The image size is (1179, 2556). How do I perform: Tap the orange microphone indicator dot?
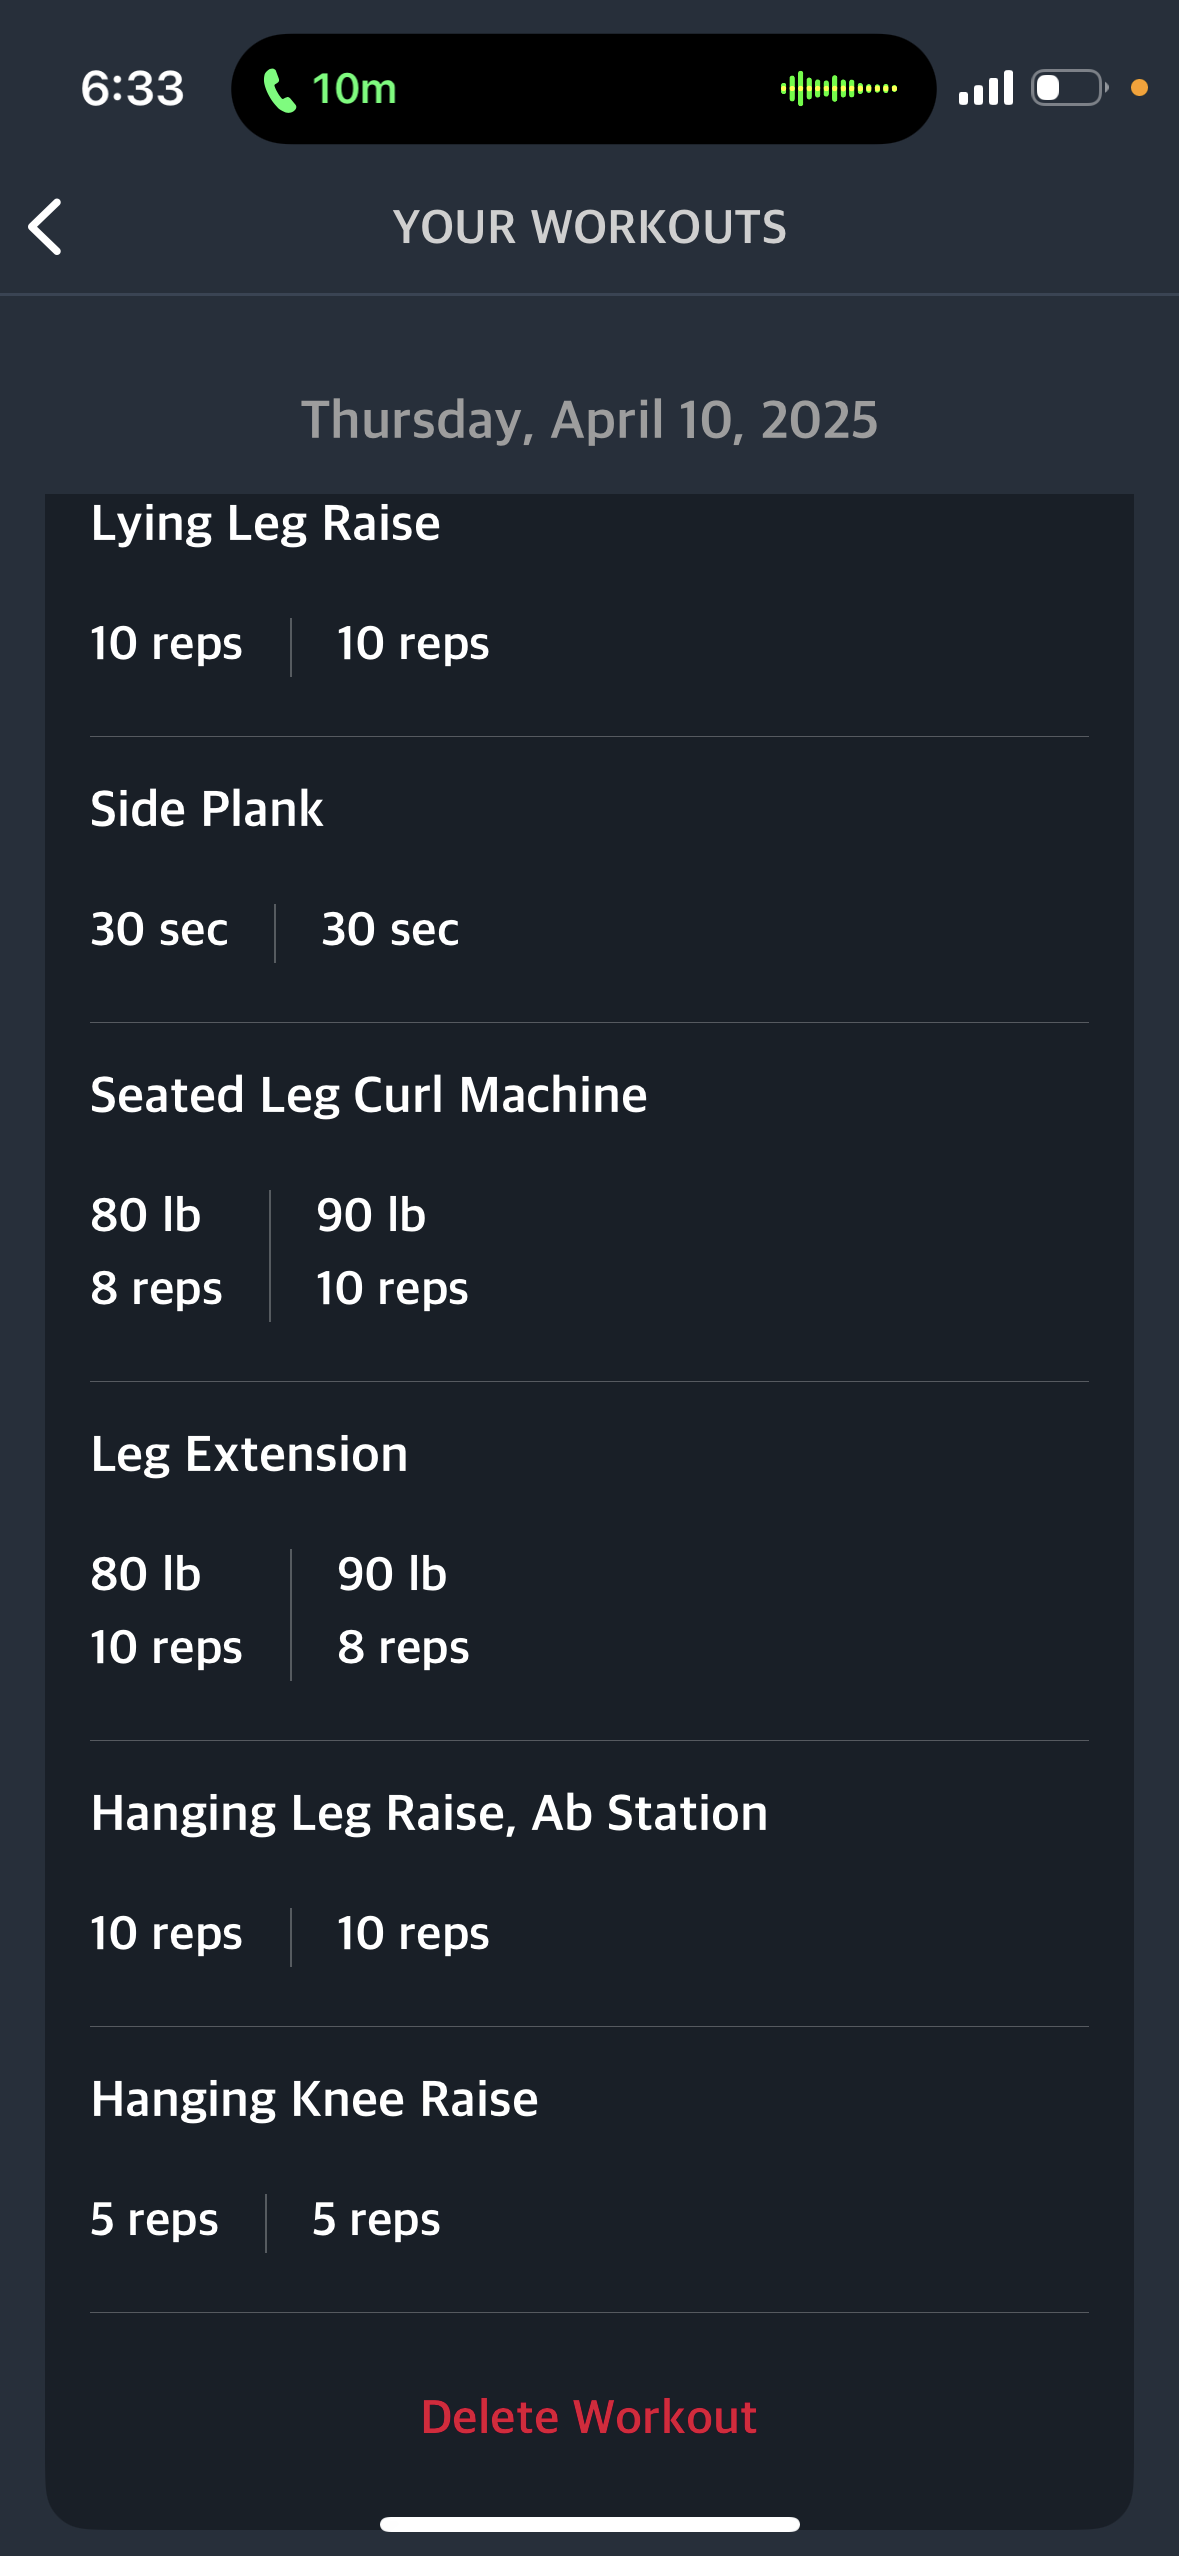click(x=1139, y=88)
